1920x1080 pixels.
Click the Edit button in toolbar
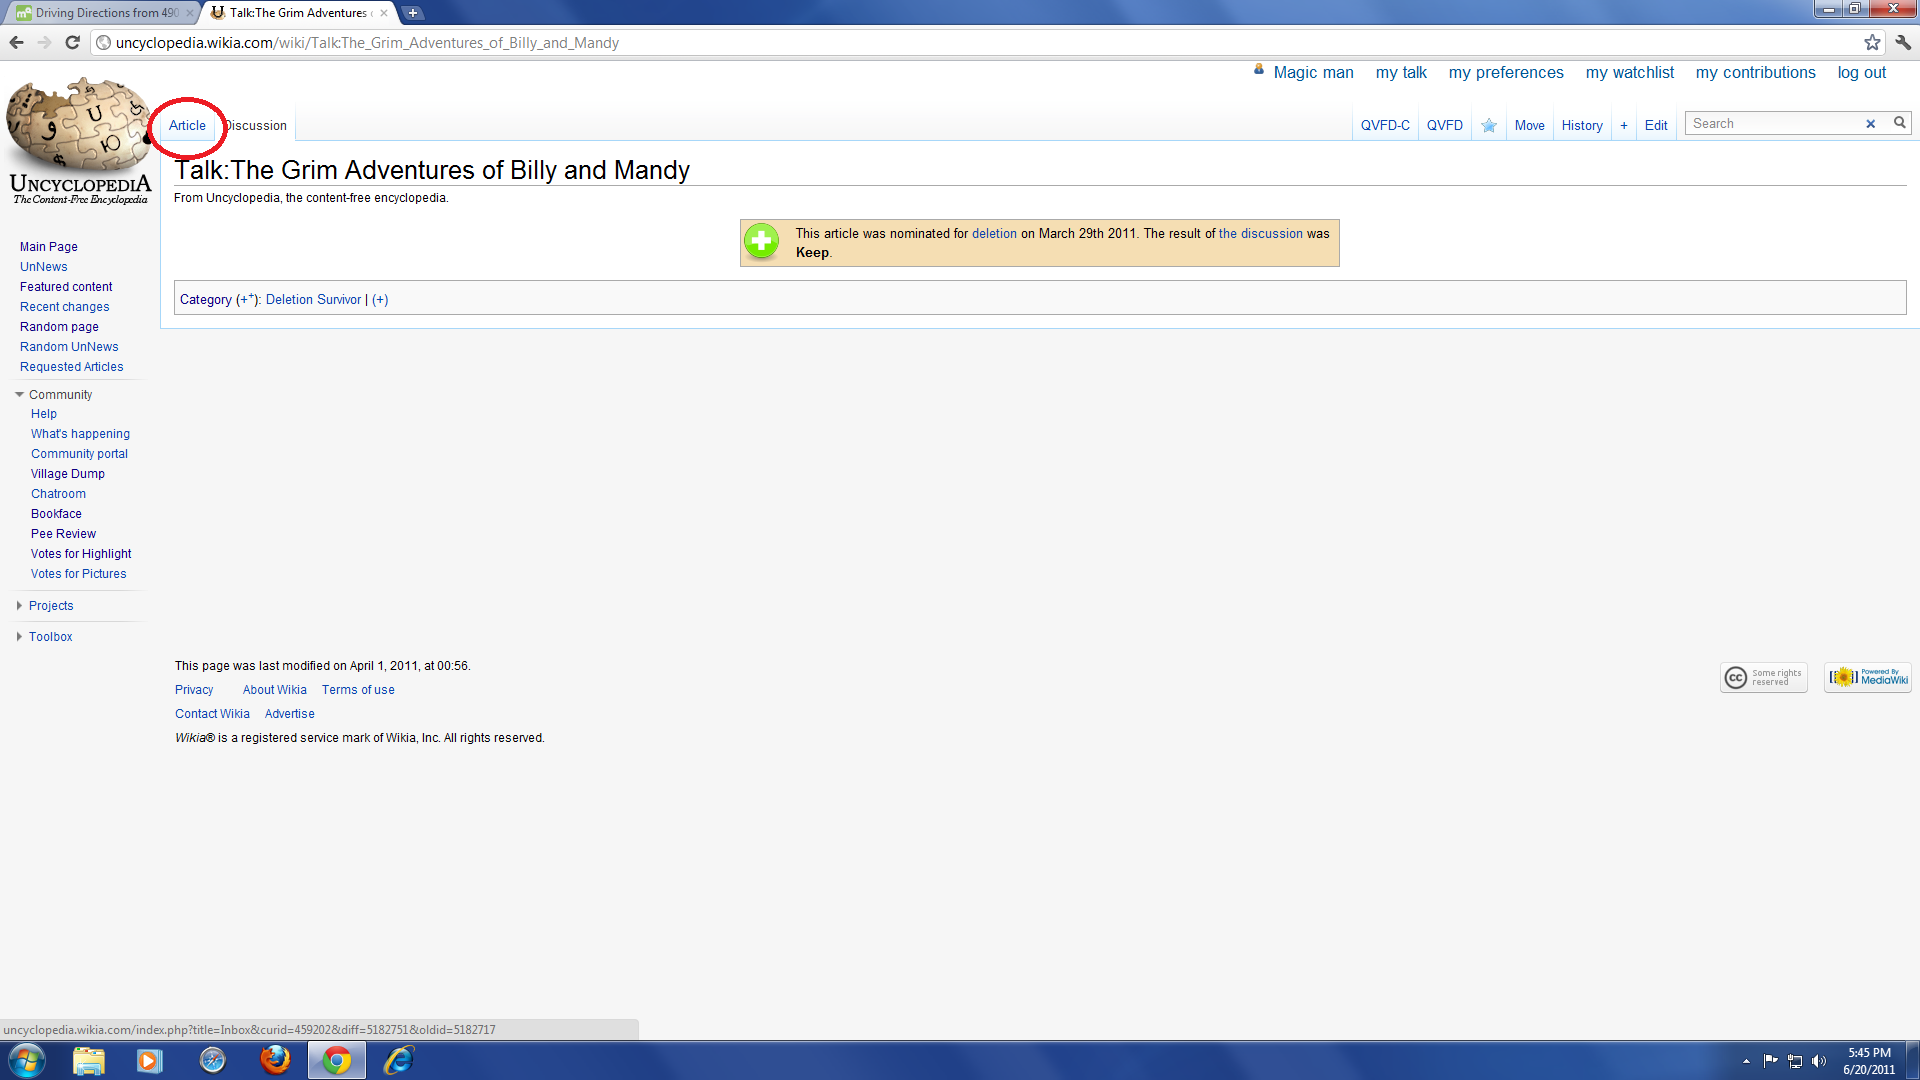1655,124
